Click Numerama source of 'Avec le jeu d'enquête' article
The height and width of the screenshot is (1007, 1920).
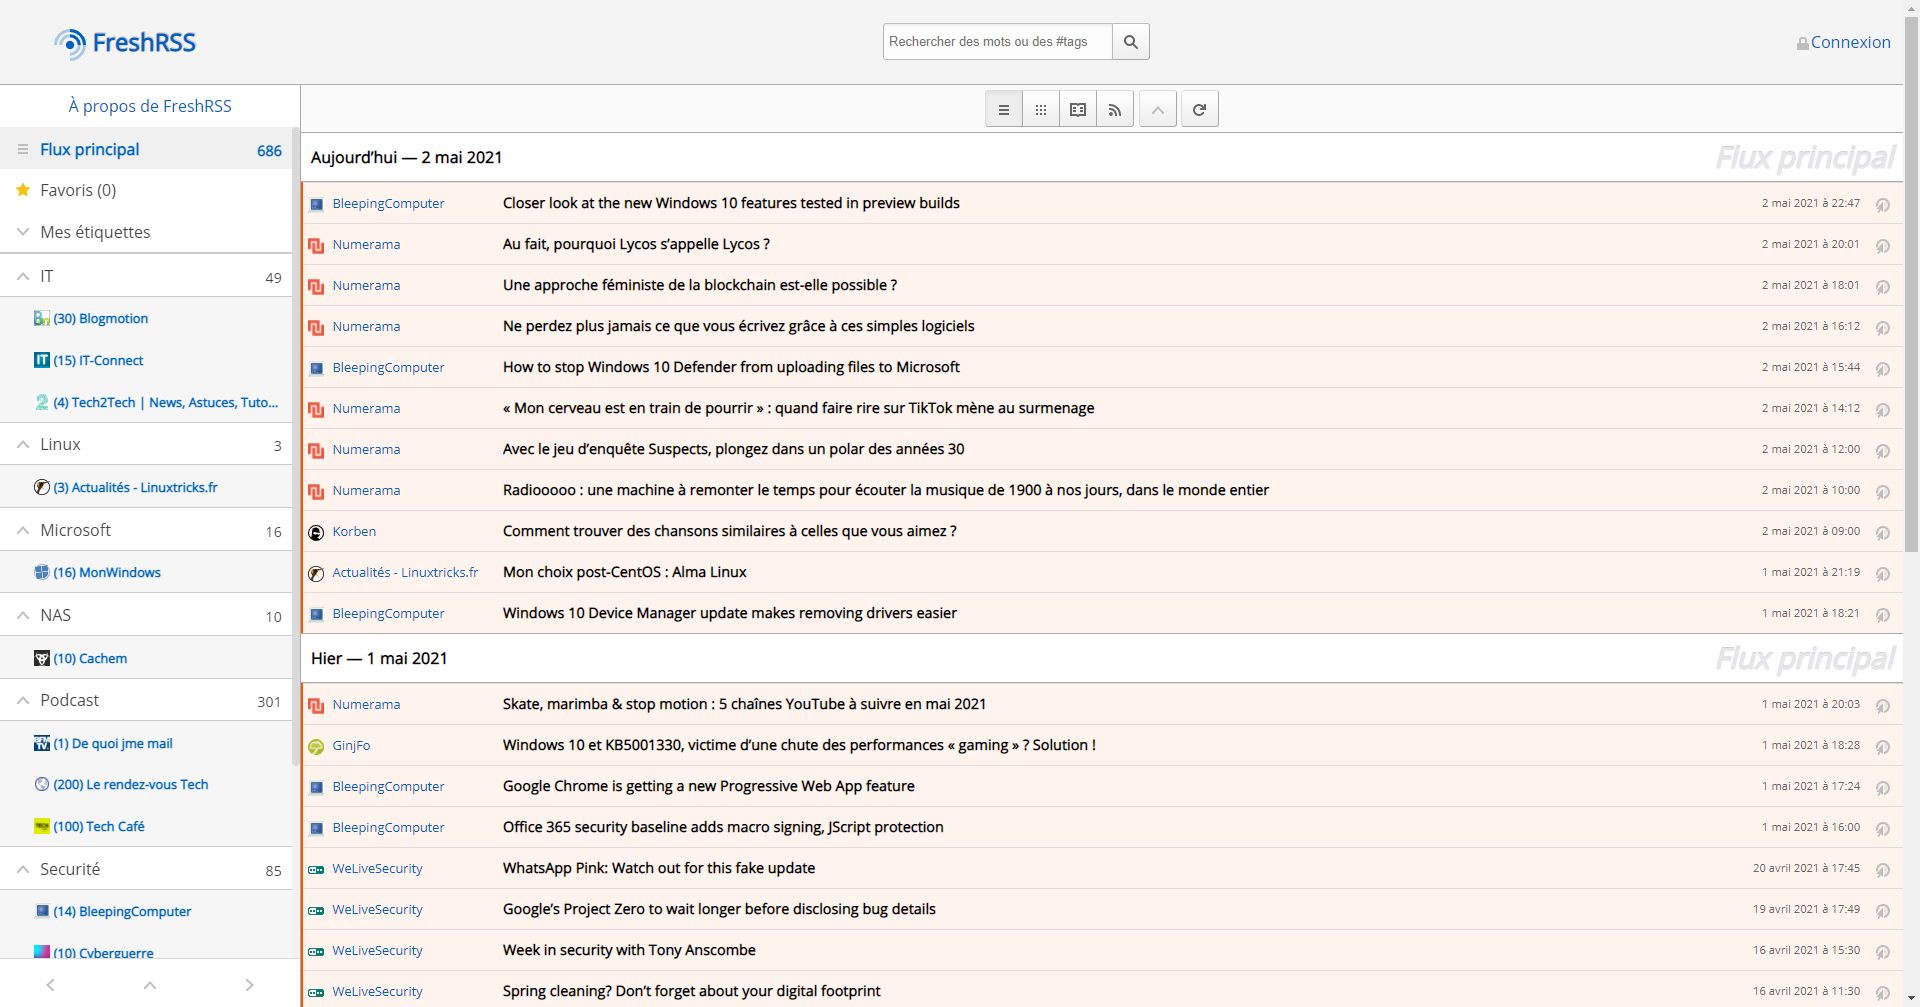pyautogui.click(x=366, y=449)
